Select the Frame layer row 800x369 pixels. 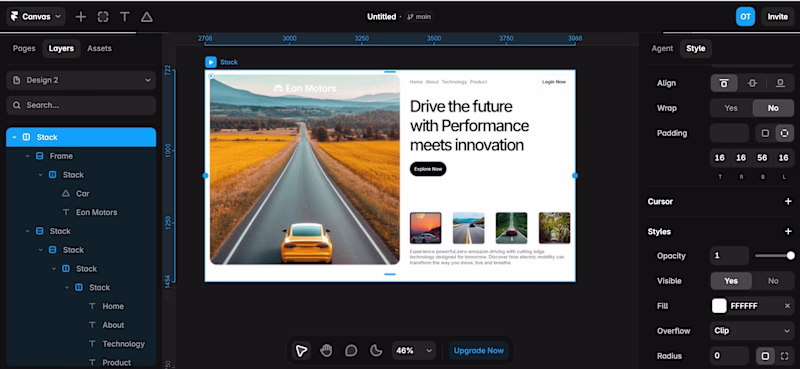point(81,156)
